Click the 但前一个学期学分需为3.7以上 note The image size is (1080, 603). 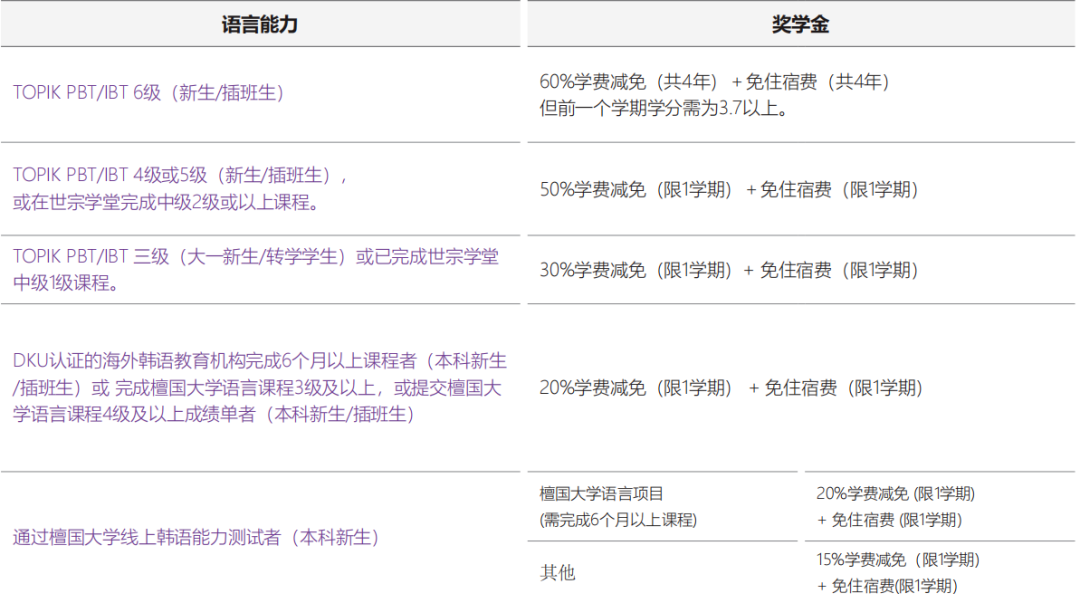pyautogui.click(x=664, y=108)
